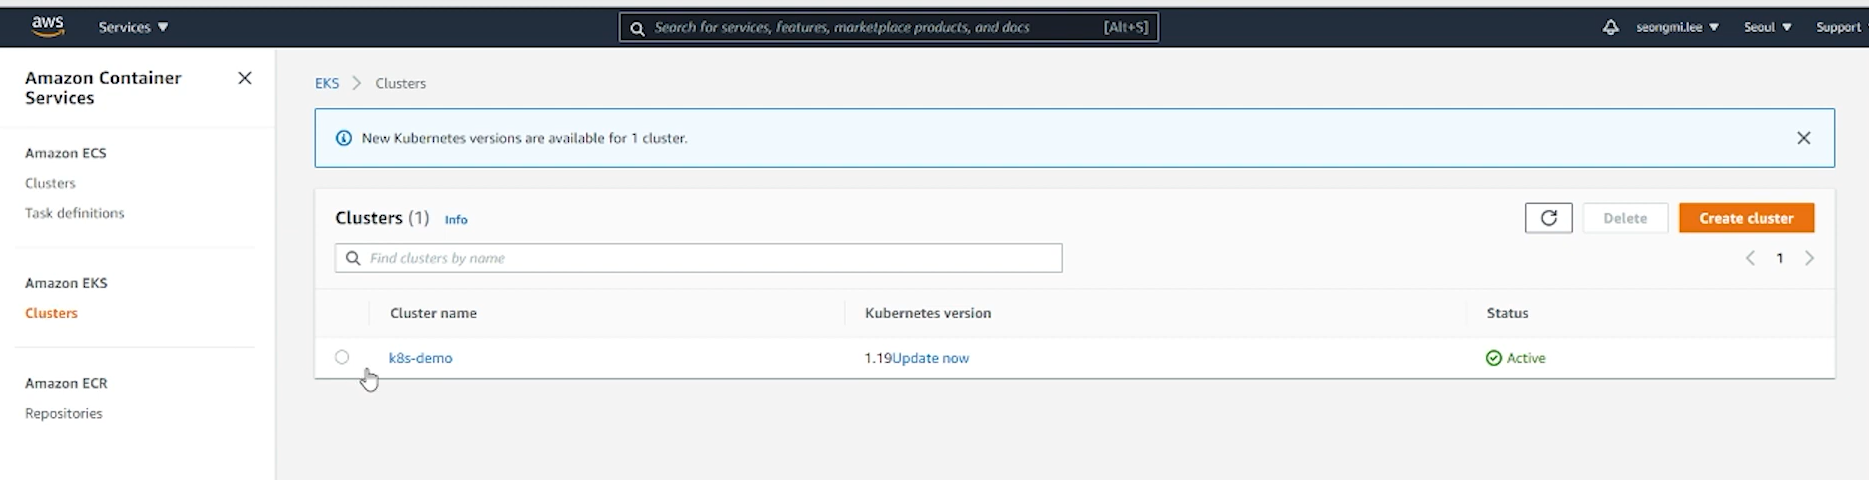Image resolution: width=1869 pixels, height=480 pixels.
Task: Focus the Find clusters by name field
Action: 698,258
